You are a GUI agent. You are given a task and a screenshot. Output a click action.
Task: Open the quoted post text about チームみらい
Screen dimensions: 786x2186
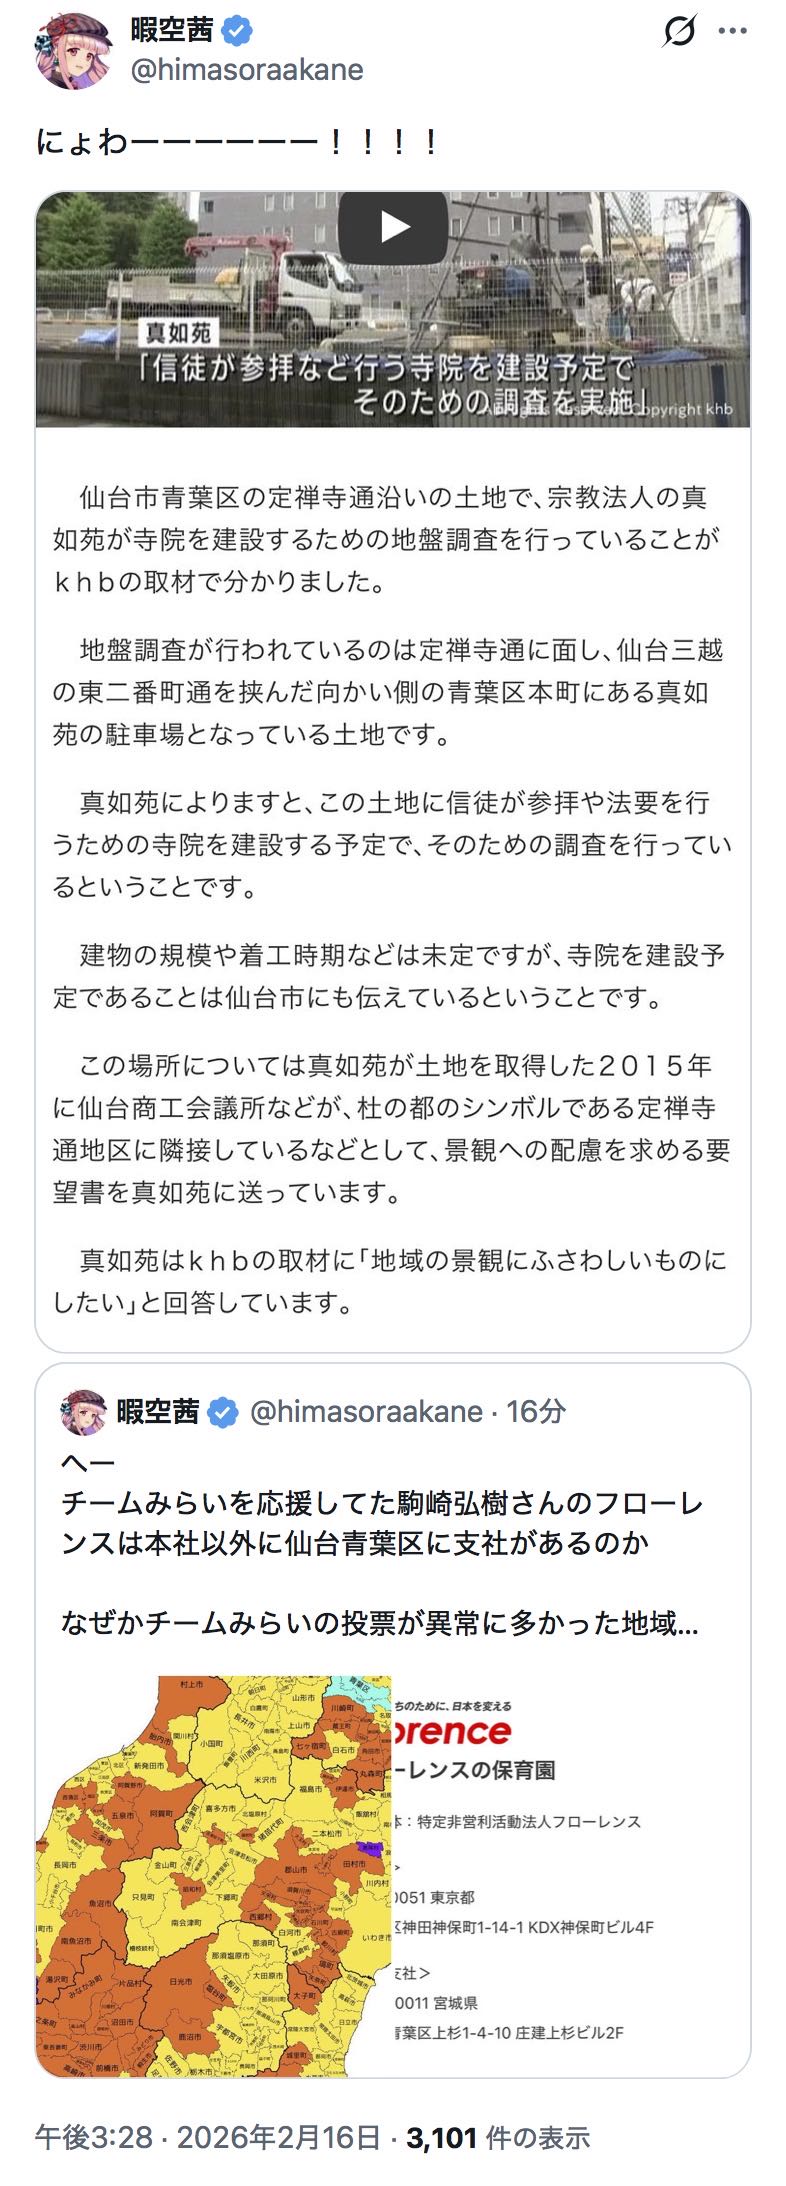click(380, 1523)
